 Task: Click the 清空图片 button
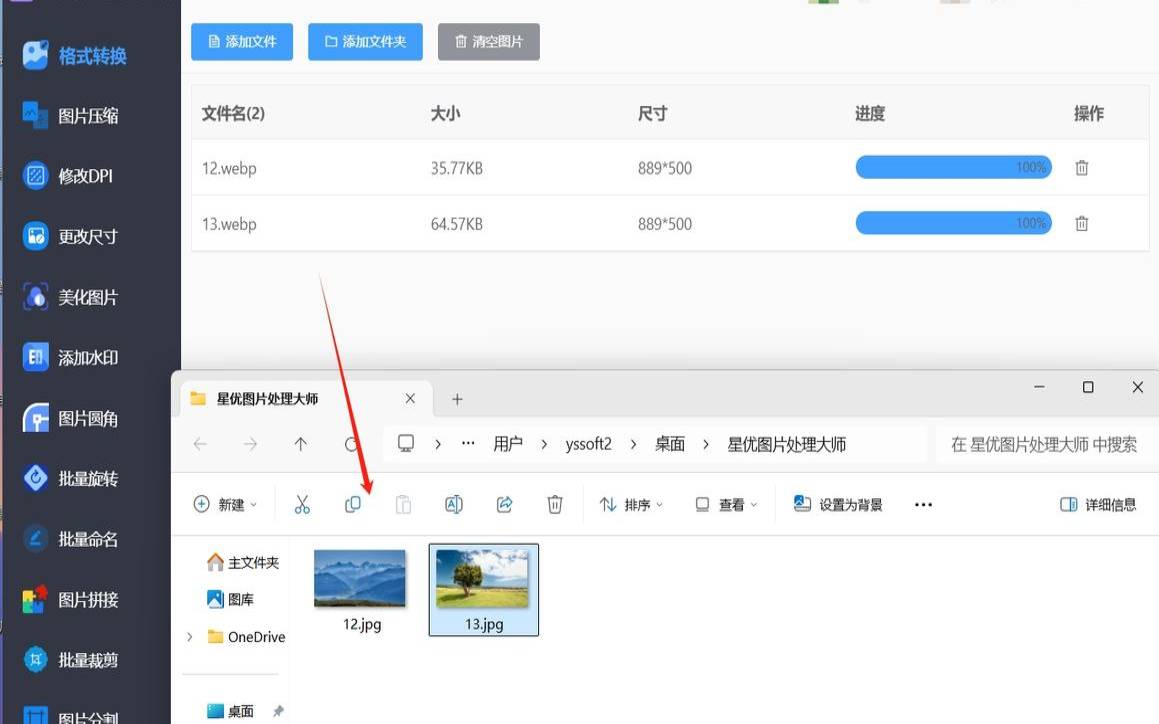[x=488, y=42]
